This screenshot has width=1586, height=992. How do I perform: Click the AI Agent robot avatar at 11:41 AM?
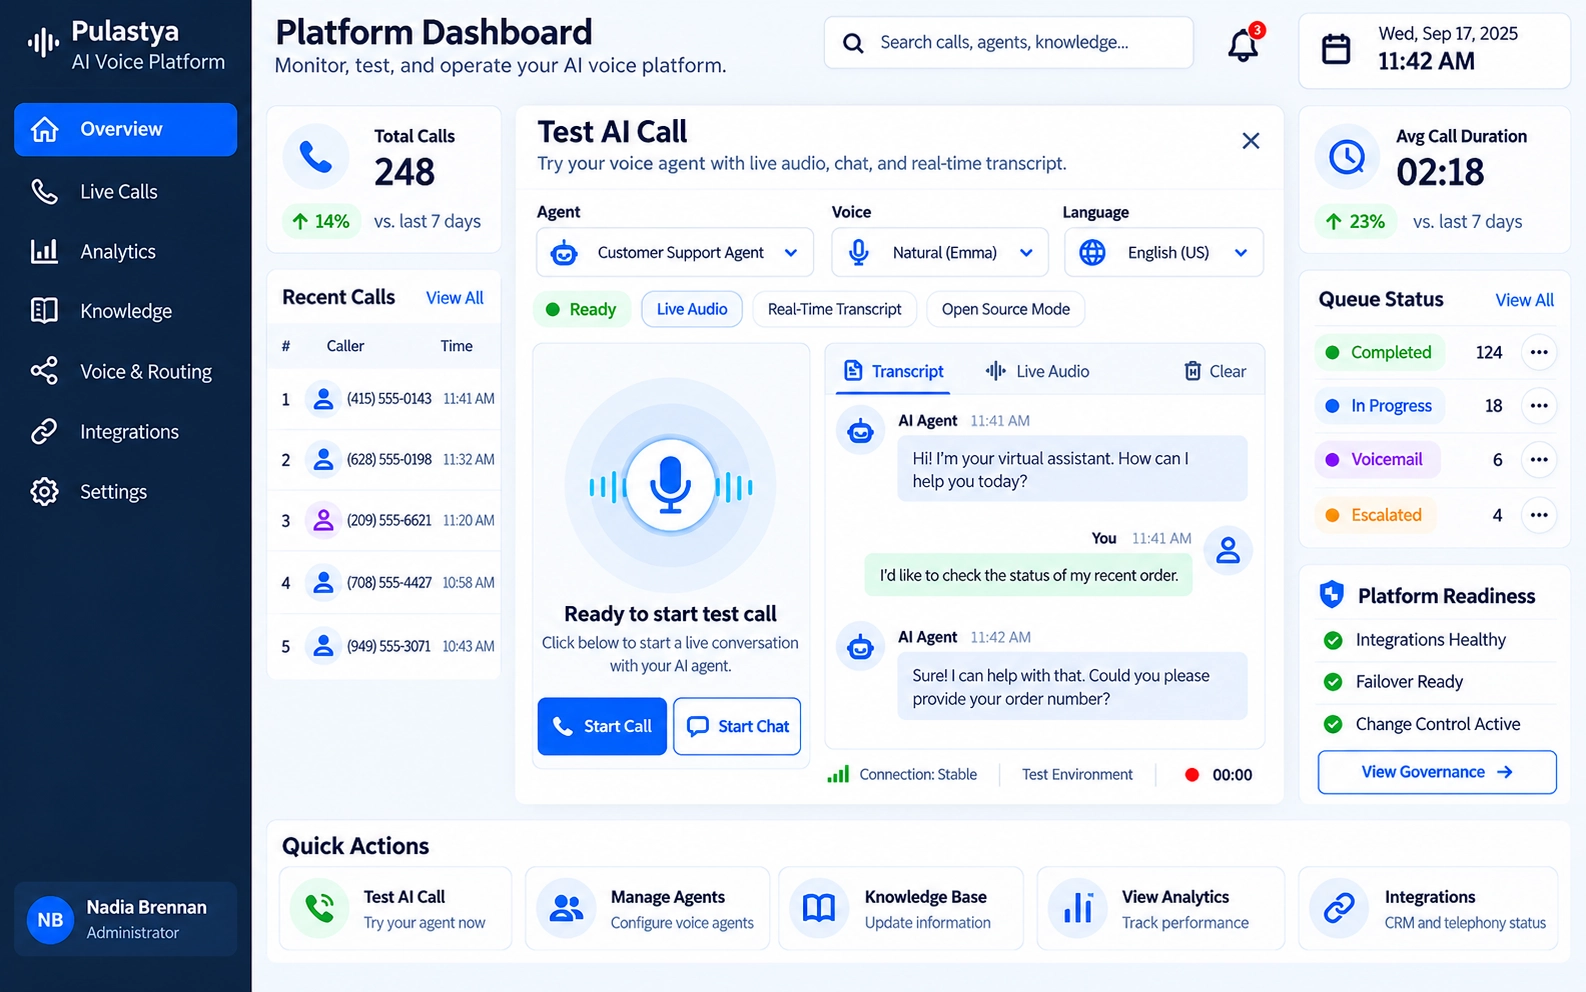[860, 432]
